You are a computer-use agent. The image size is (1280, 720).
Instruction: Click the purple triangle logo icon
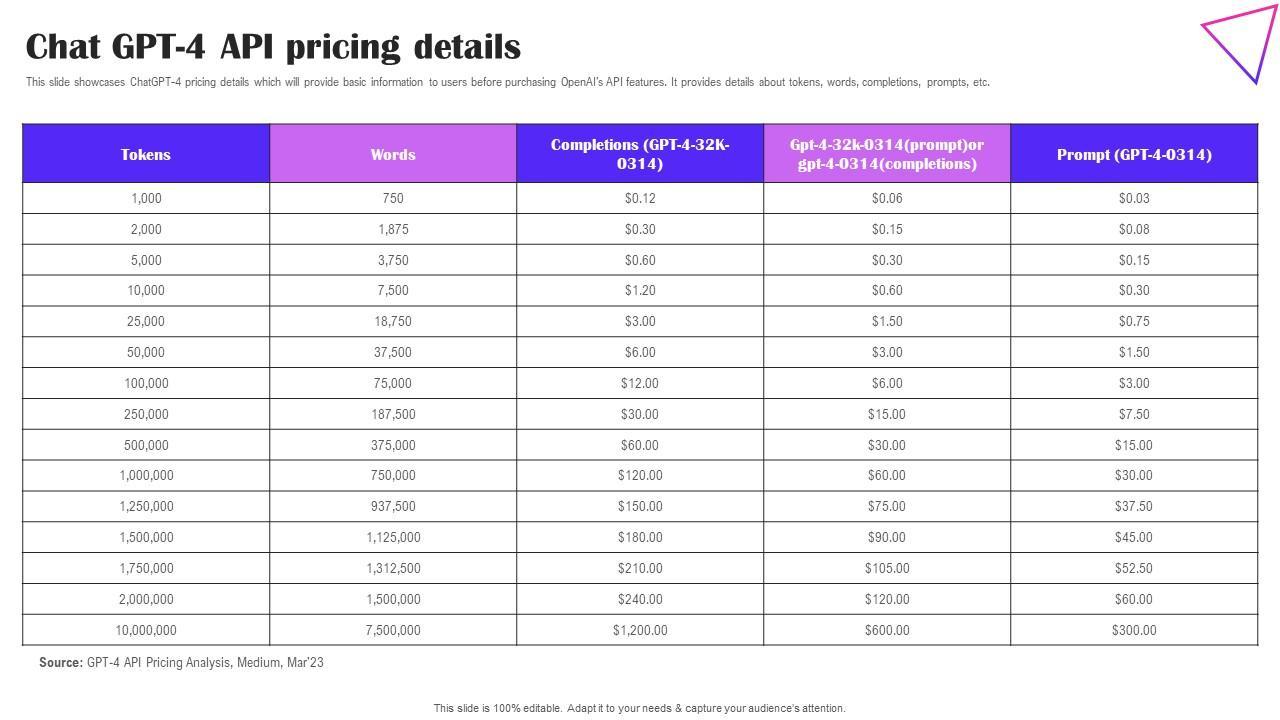[x=1243, y=41]
